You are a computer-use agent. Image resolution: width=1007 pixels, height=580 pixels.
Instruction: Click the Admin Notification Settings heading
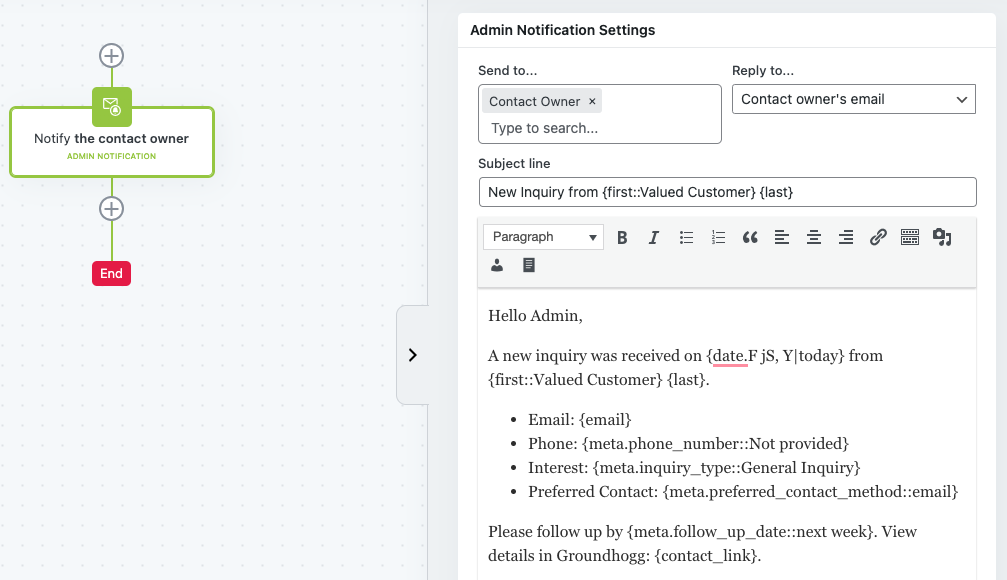coord(563,30)
